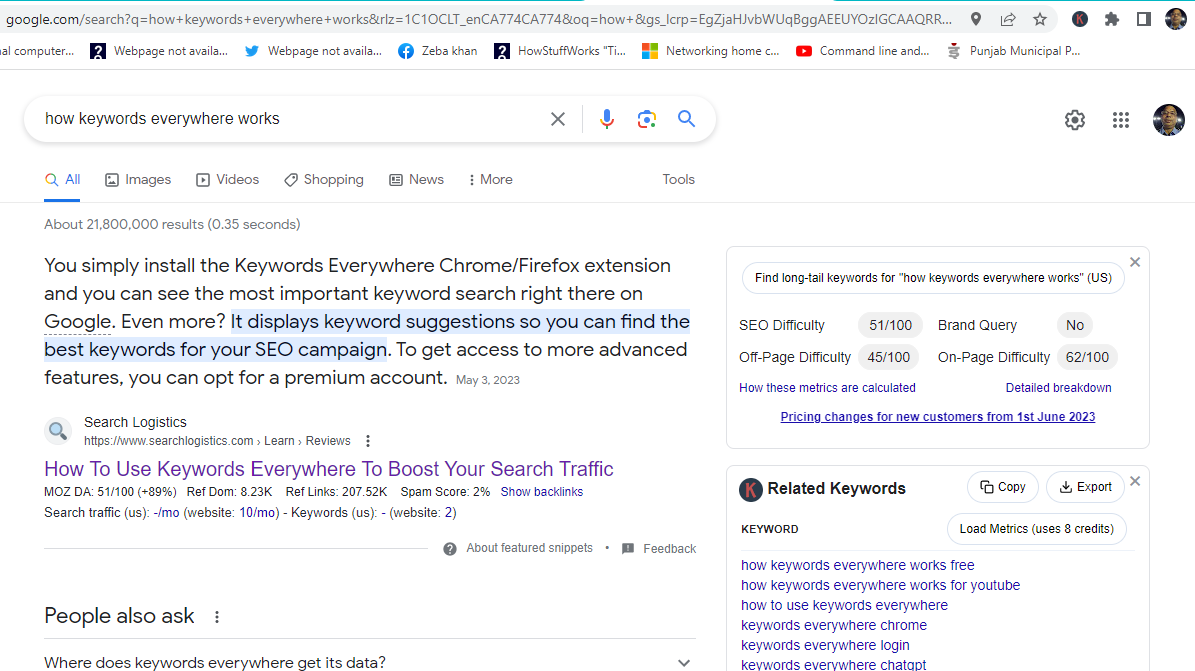
Task: Bookmark this page with star icon
Action: coord(1040,19)
